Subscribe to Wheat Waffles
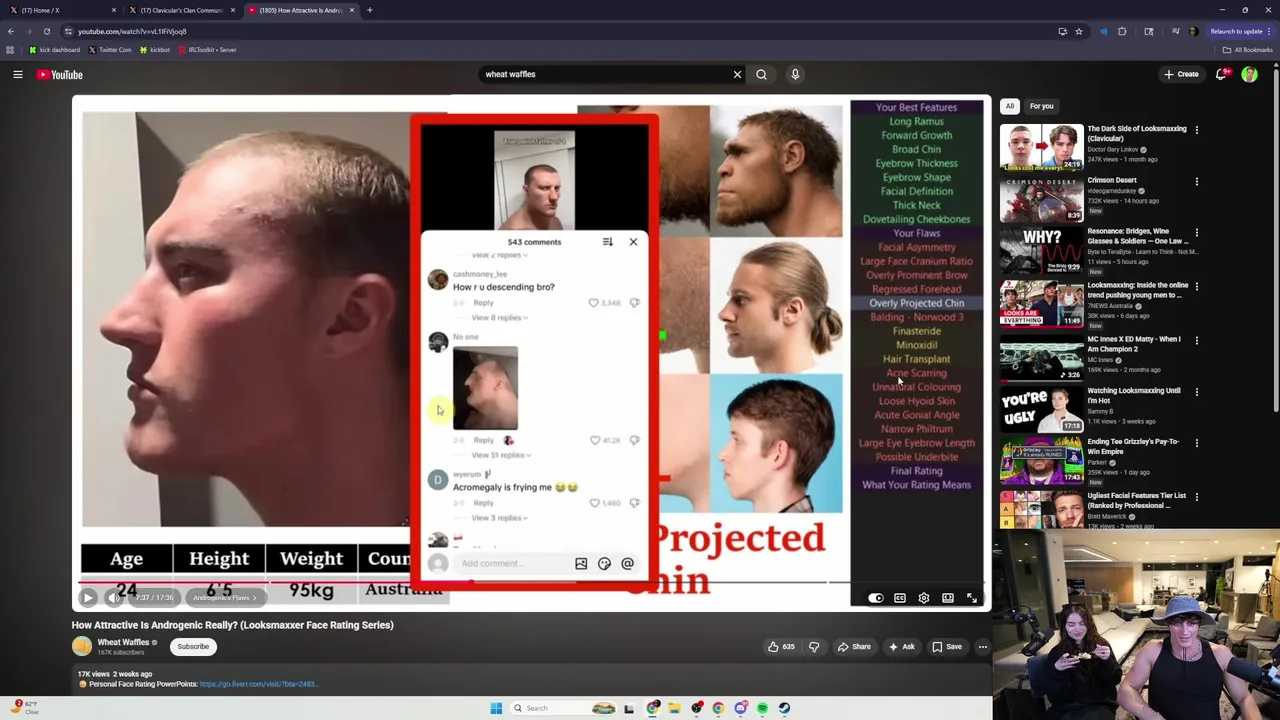The image size is (1280, 720). point(193,647)
